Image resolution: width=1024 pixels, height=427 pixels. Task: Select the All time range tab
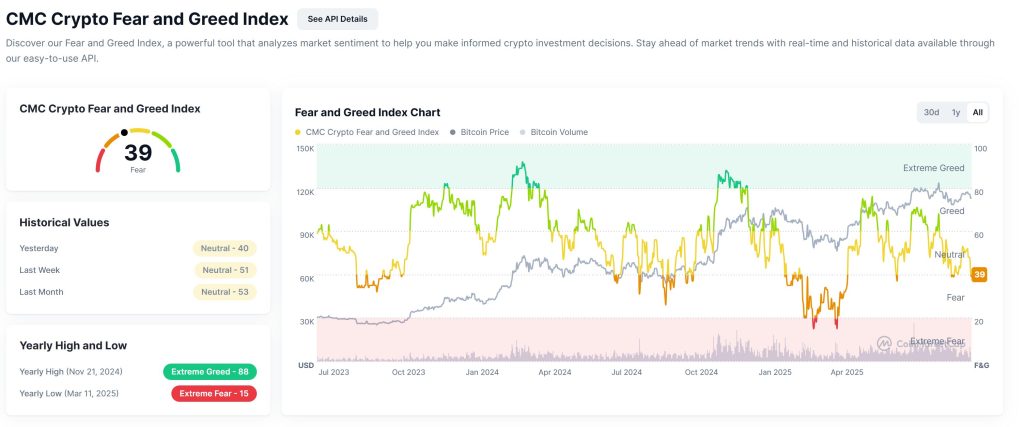(x=978, y=112)
